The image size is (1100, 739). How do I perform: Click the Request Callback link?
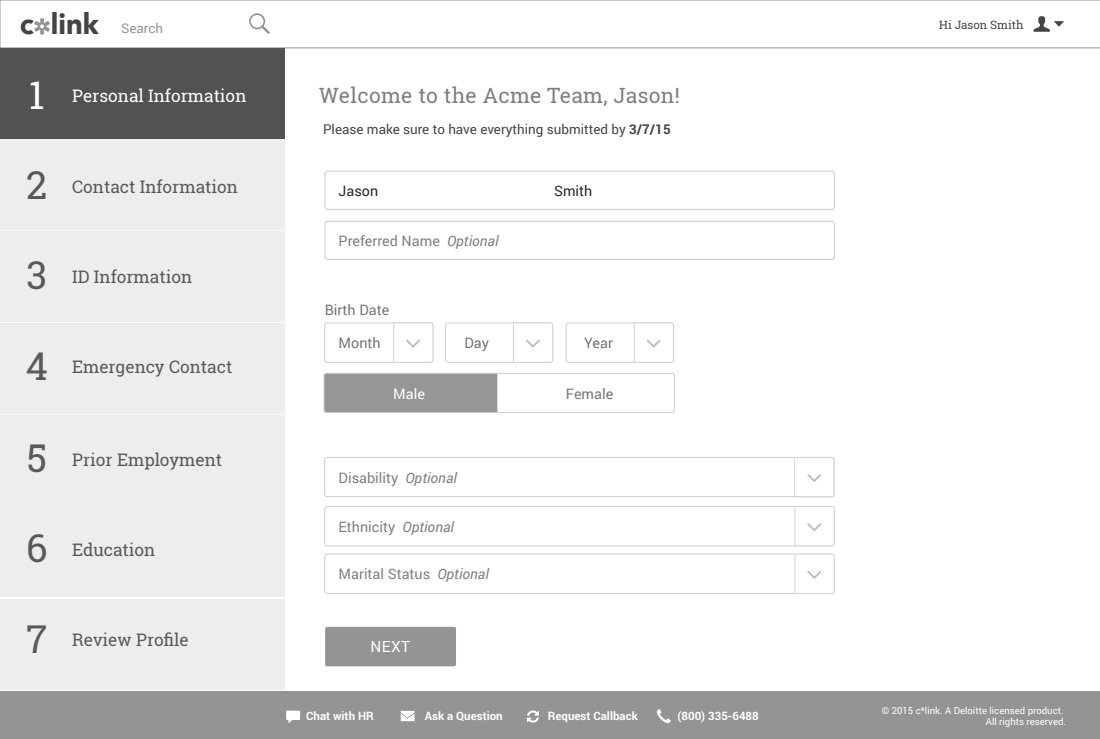(x=592, y=716)
